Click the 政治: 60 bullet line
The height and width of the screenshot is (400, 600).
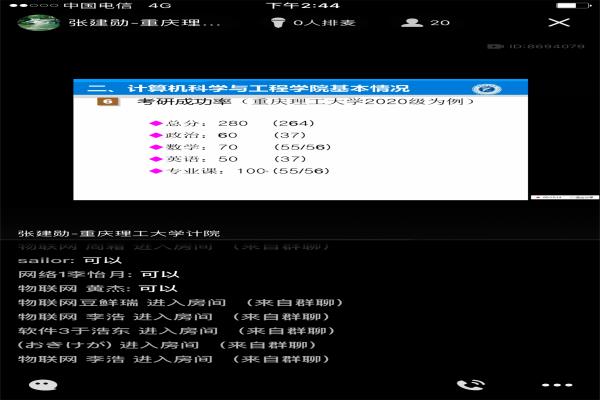[228, 135]
